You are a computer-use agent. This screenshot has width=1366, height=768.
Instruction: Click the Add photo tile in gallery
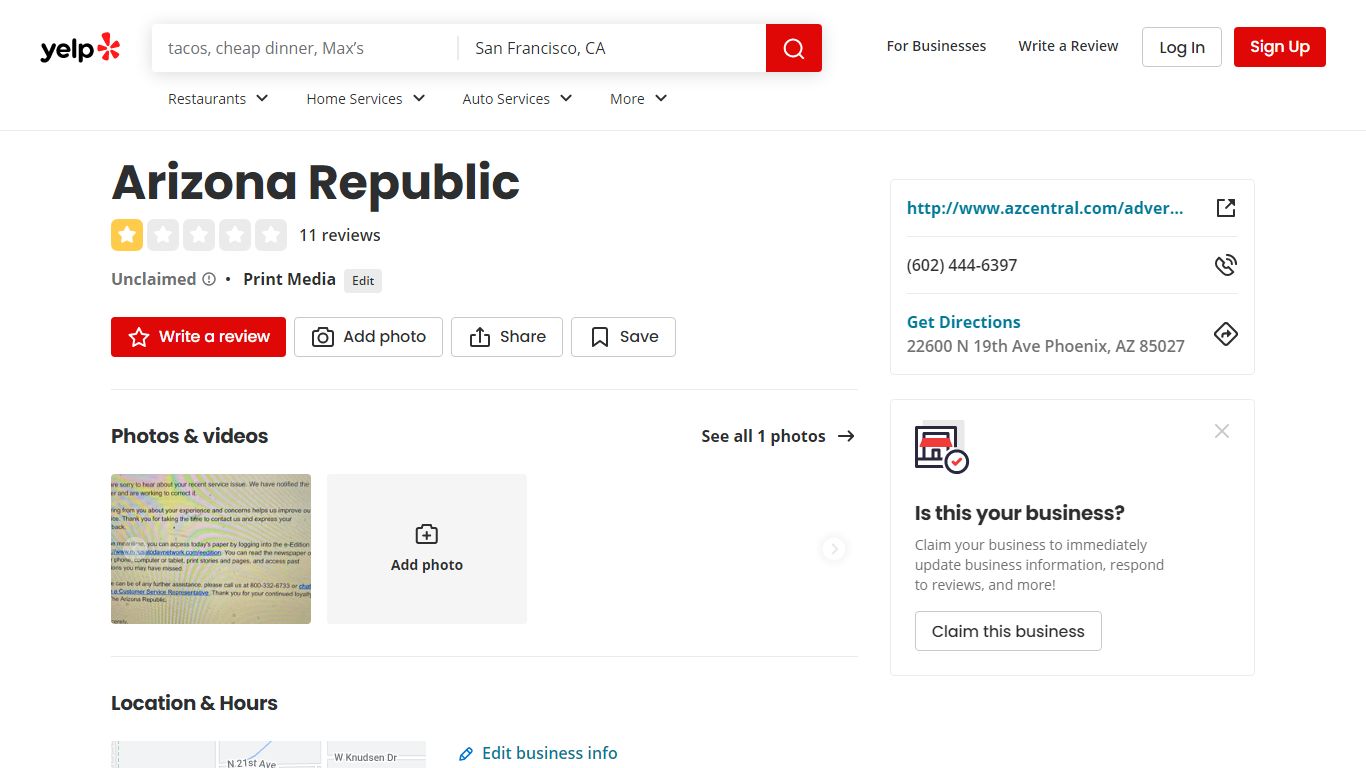[x=427, y=549]
